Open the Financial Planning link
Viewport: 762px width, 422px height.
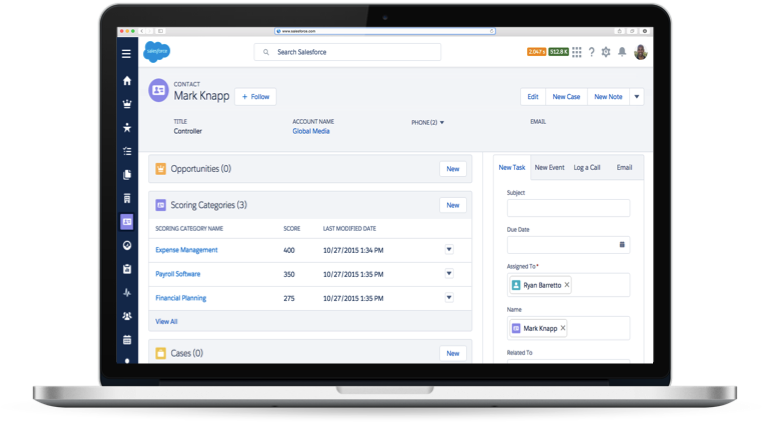[x=181, y=298]
